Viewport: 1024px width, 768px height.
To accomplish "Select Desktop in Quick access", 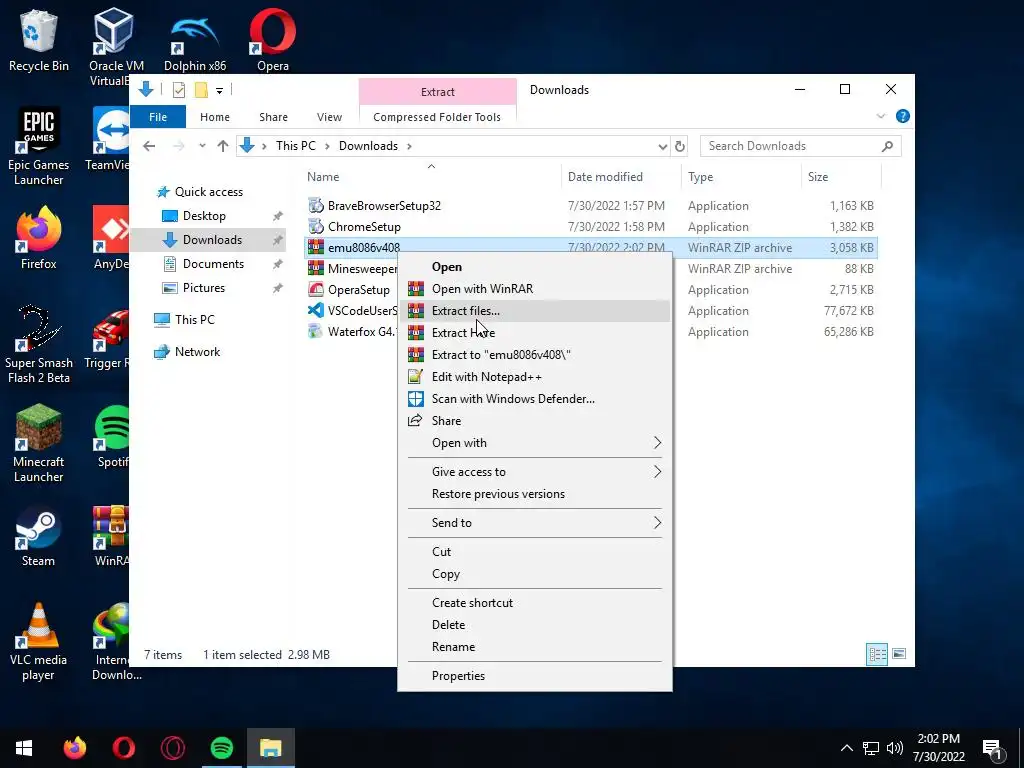I will click(204, 216).
